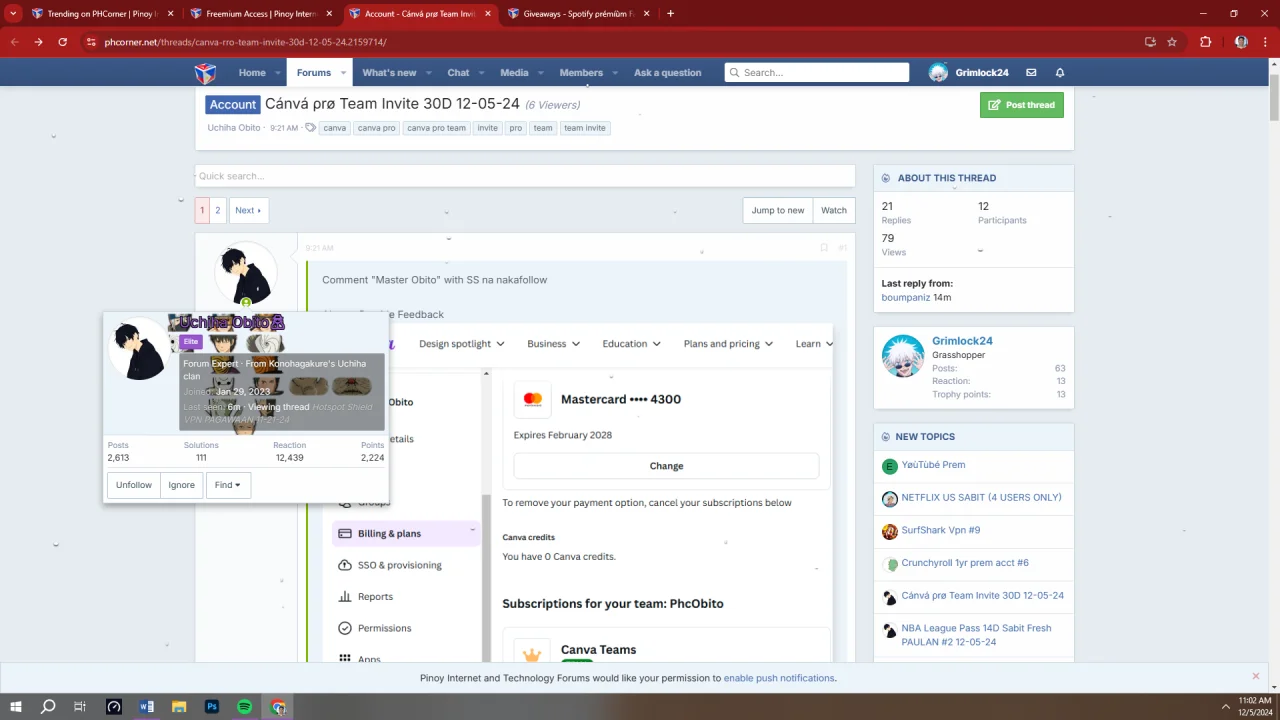Screen dimensions: 1280x720
Task: Click Jump to new
Action: tap(778, 210)
